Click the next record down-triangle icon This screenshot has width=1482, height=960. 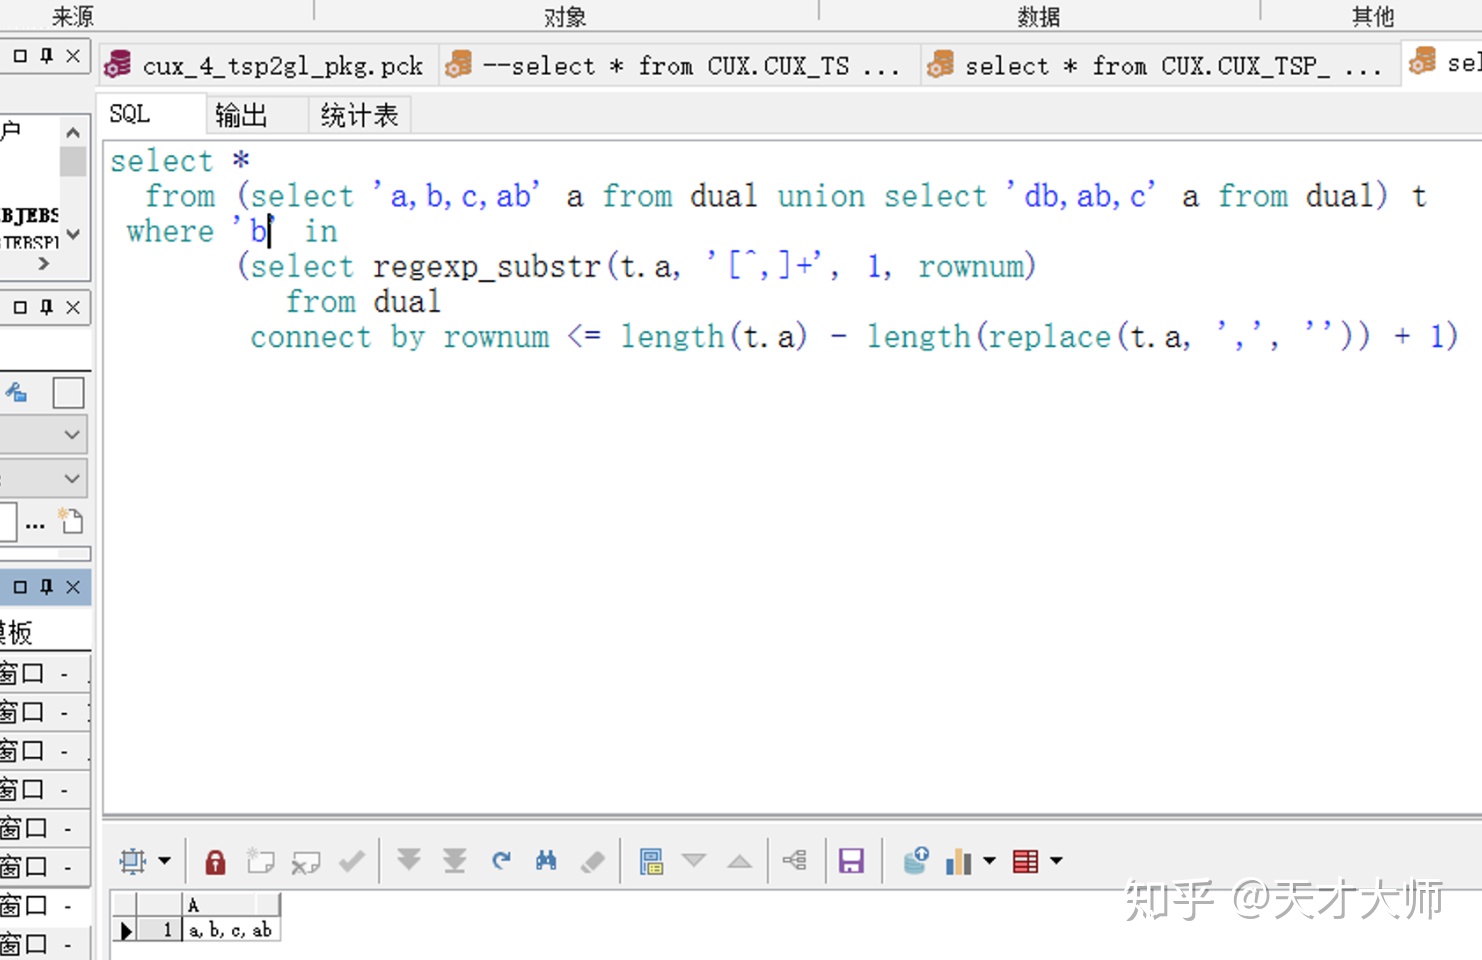point(694,860)
